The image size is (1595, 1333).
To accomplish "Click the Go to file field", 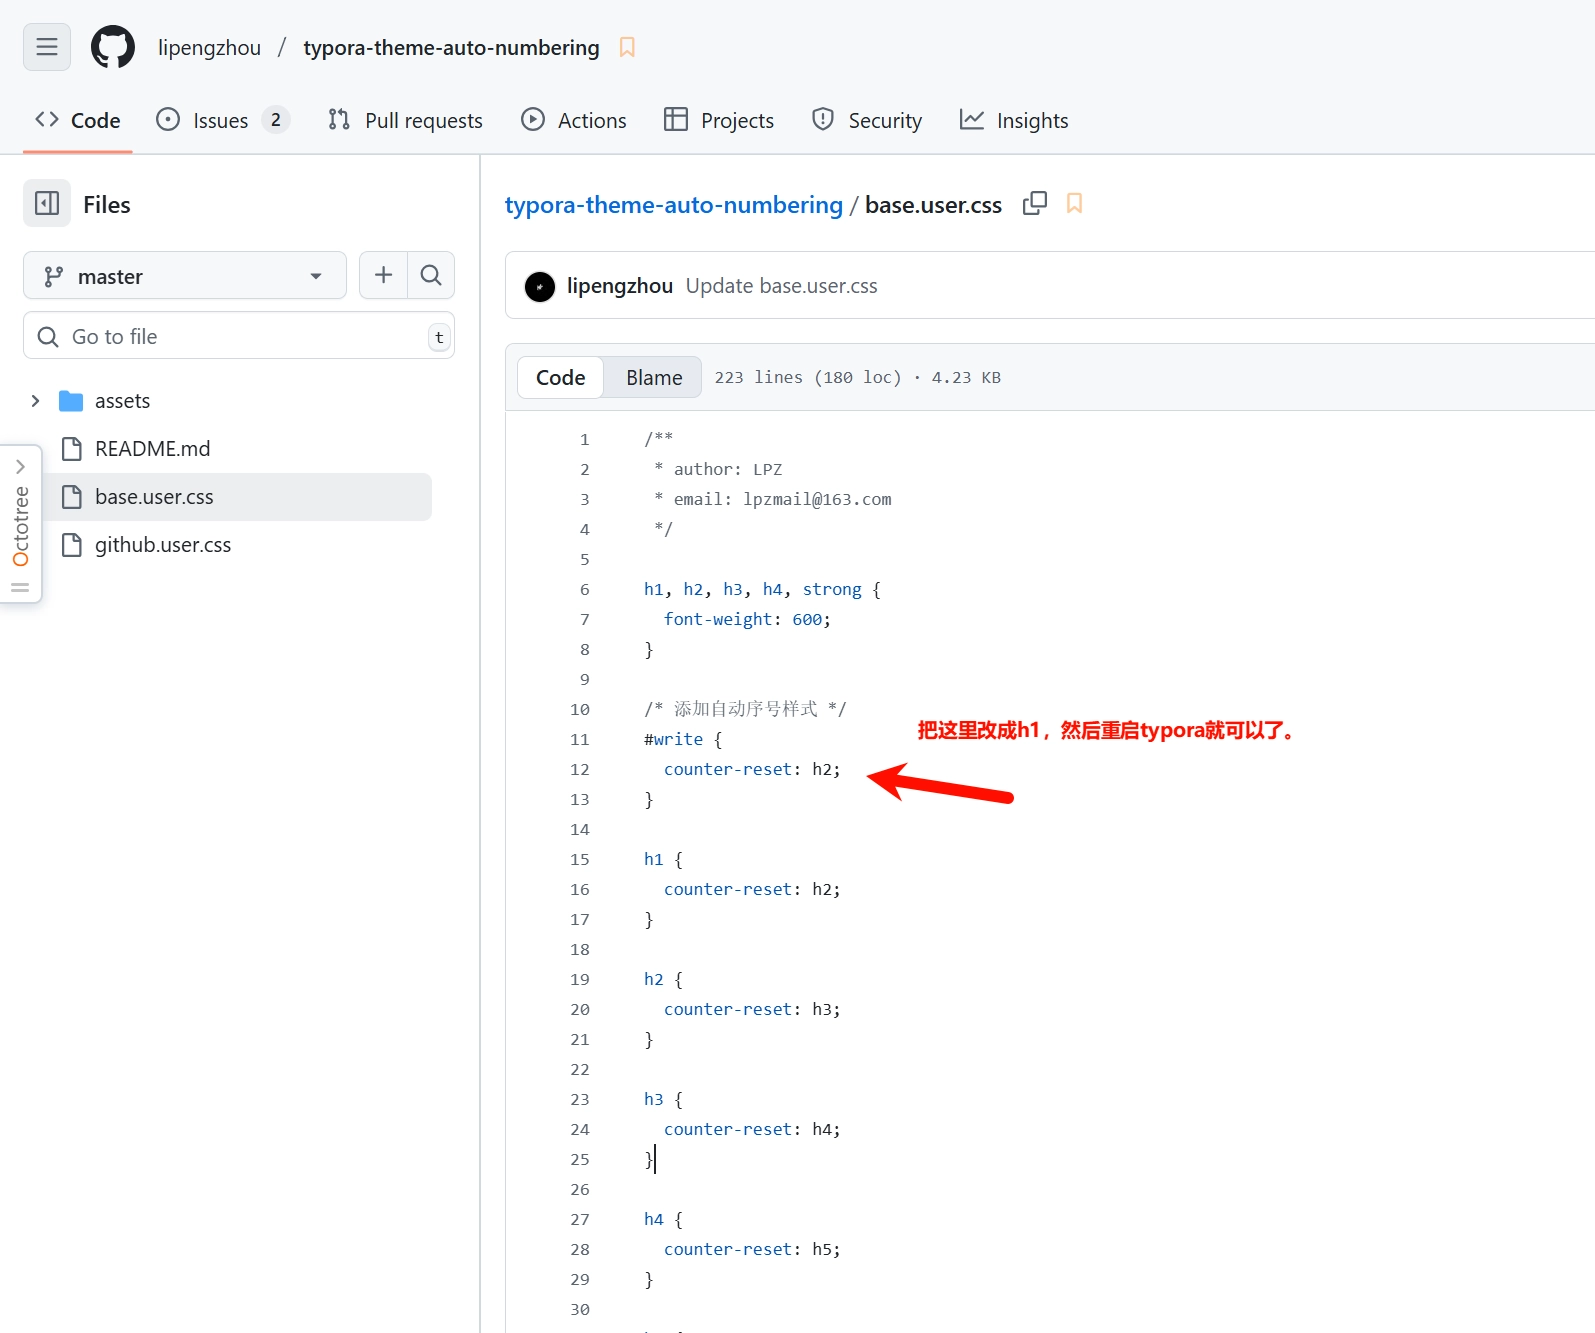I will click(239, 336).
